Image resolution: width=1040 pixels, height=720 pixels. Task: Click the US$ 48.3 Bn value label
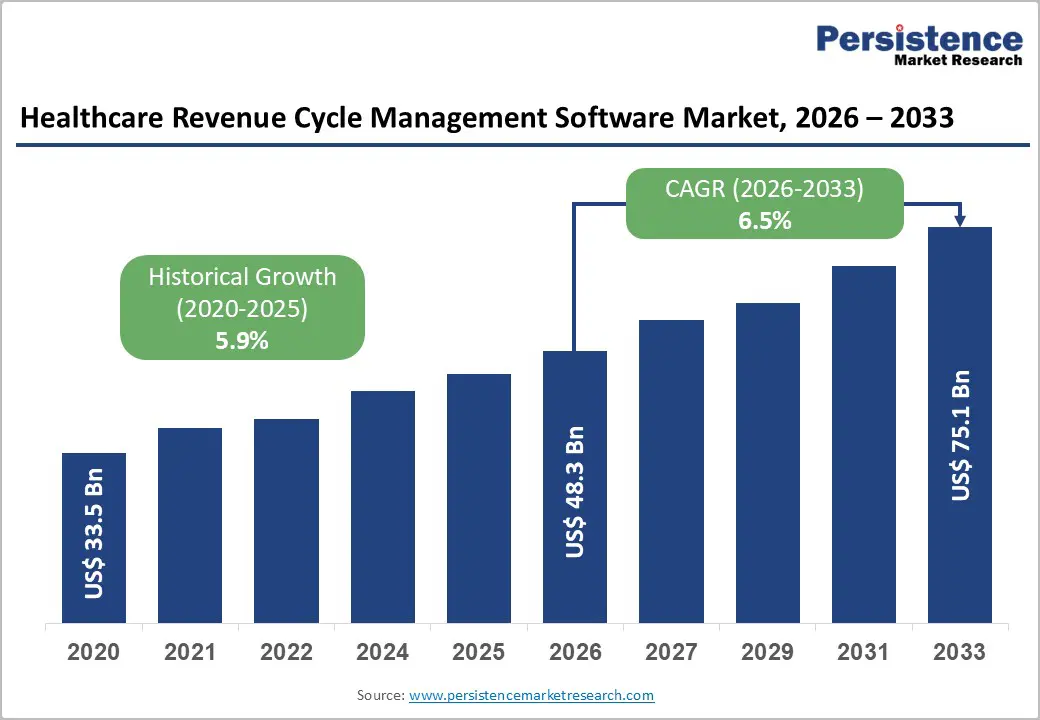click(x=575, y=491)
